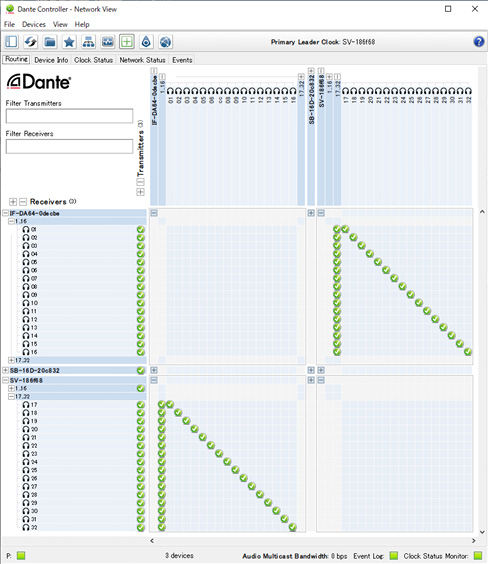Expand all receivers with the plus button
The image size is (488, 564).
[13, 201]
